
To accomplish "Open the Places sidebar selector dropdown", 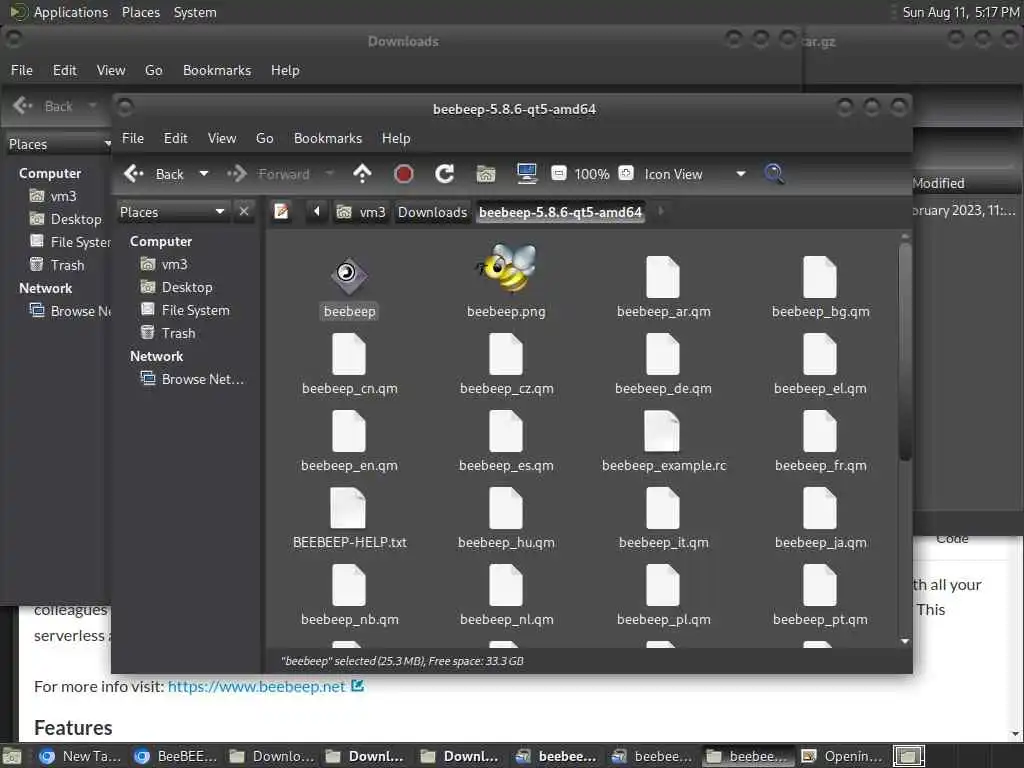I will 172,212.
